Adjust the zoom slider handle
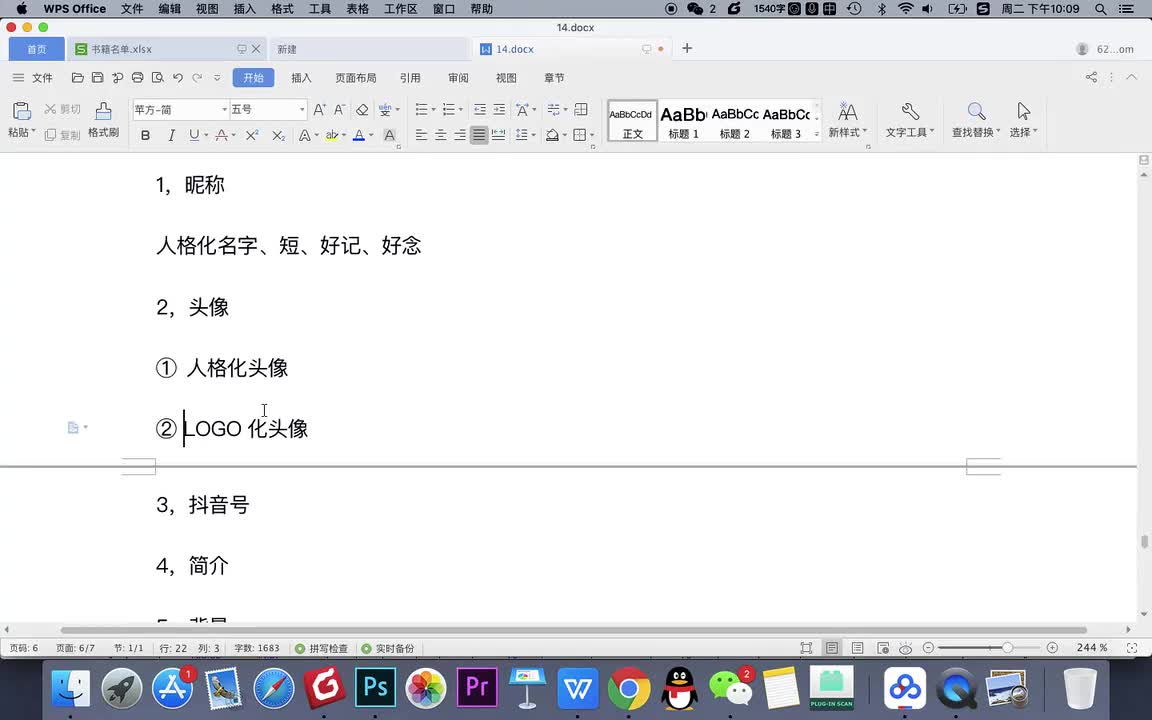 point(1007,647)
